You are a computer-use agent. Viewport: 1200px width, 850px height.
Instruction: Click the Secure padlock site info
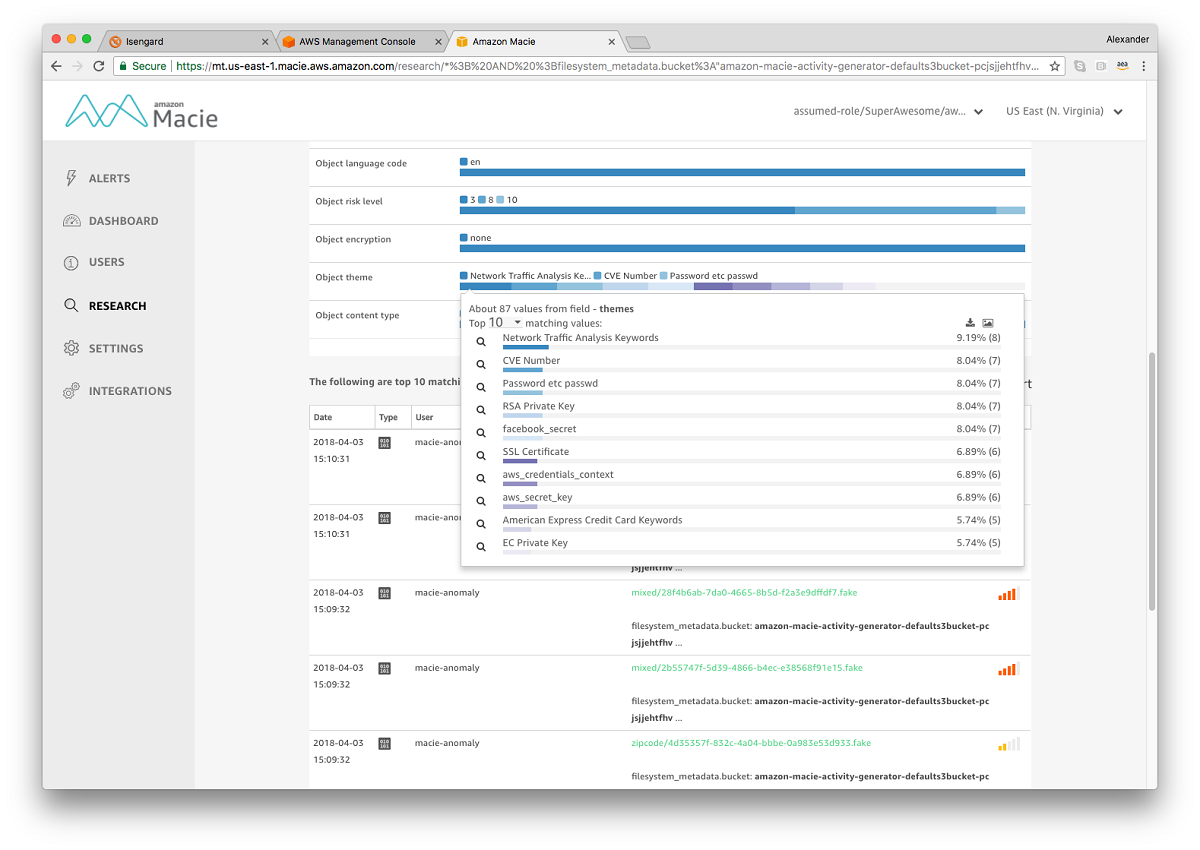pos(142,66)
